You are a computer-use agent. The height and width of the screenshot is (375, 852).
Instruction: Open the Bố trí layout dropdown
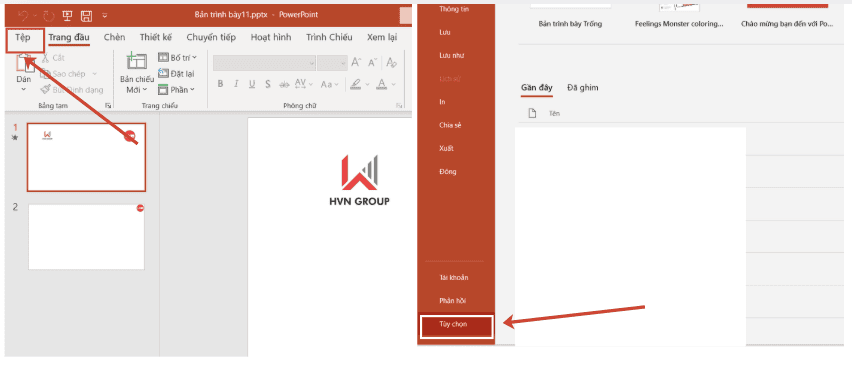click(x=178, y=57)
